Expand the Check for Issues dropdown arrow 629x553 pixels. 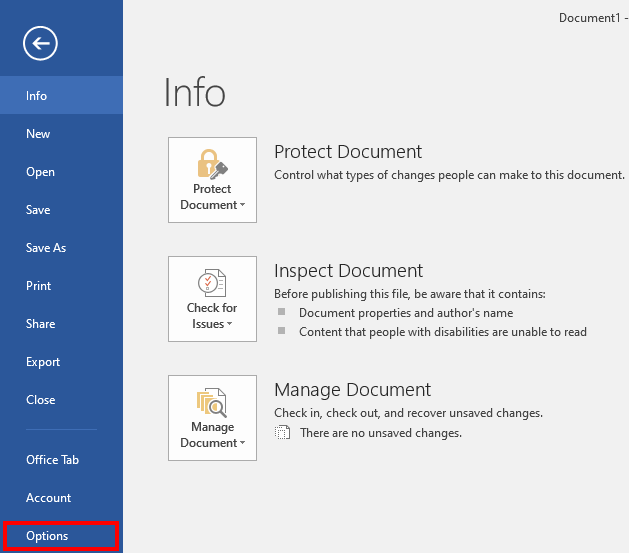pyautogui.click(x=229, y=324)
